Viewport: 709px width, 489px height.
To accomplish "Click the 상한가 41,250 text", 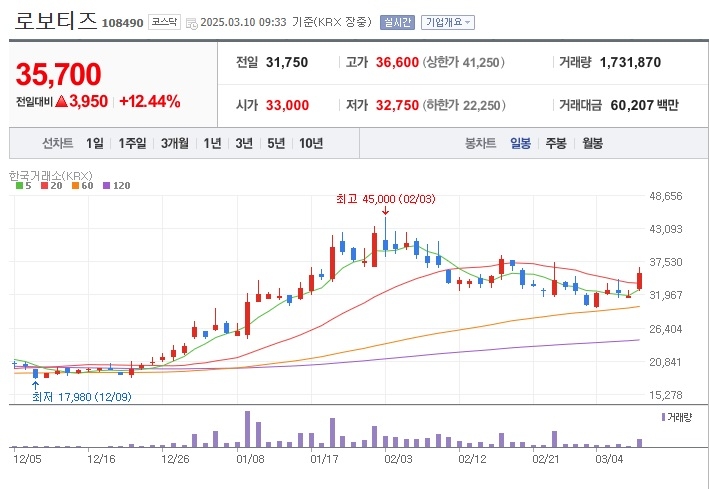I will click(463, 62).
